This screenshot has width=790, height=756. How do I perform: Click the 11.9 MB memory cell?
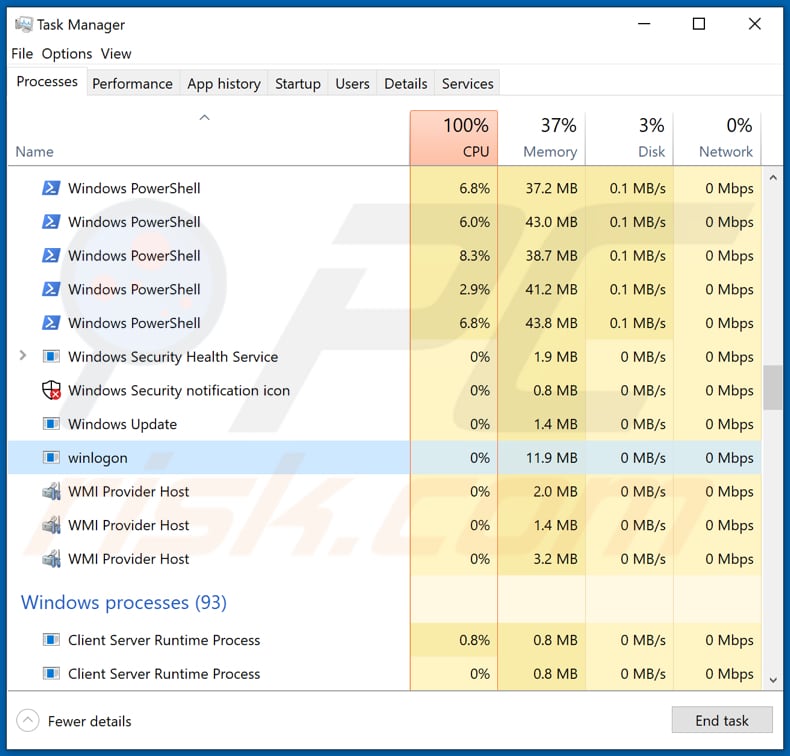pyautogui.click(x=542, y=458)
